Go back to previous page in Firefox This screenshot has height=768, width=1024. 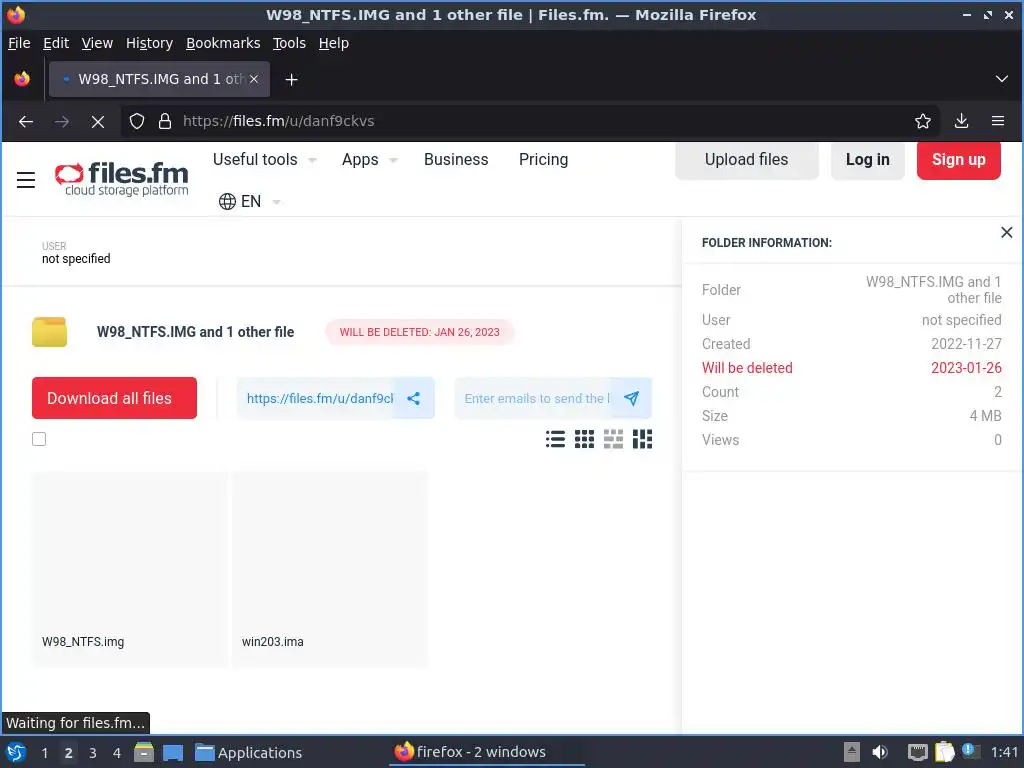pyautogui.click(x=26, y=121)
